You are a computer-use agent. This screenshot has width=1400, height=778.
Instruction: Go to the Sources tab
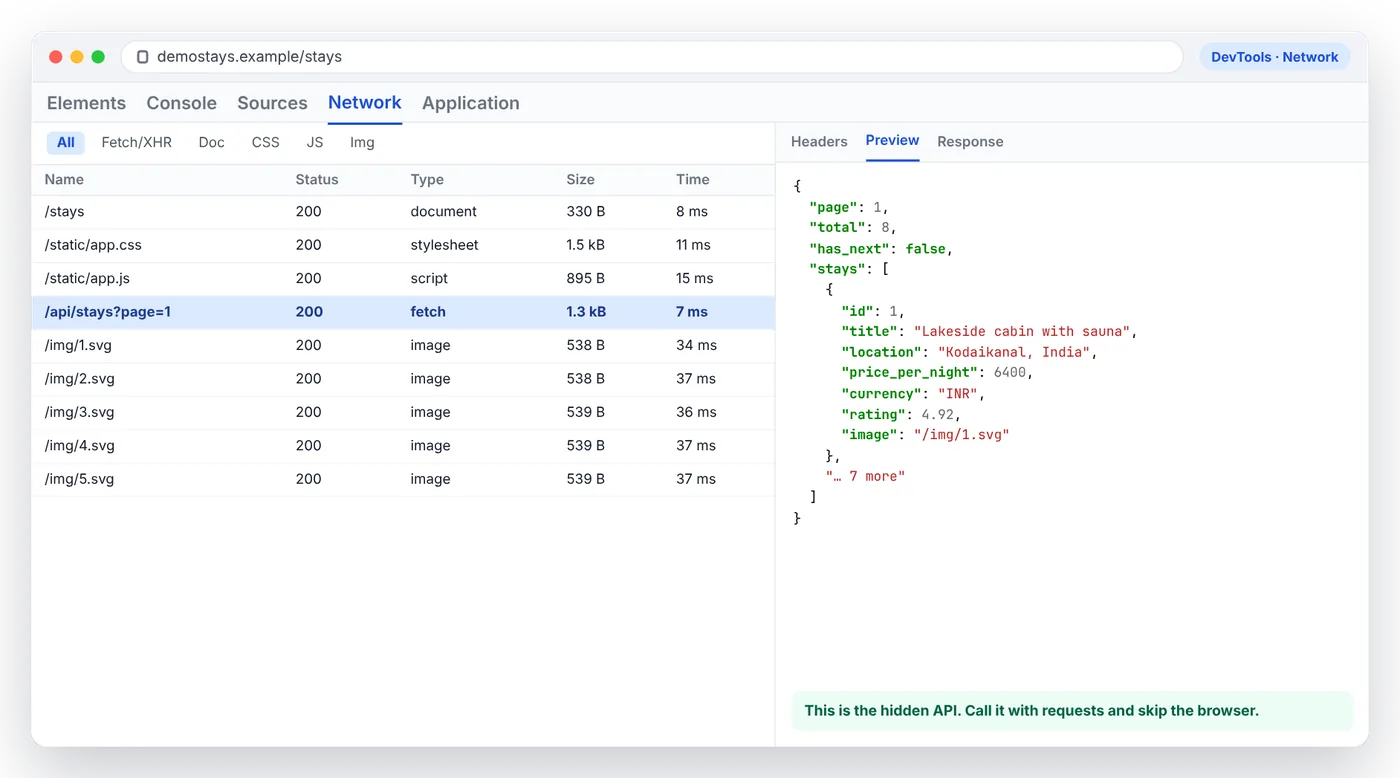point(272,103)
